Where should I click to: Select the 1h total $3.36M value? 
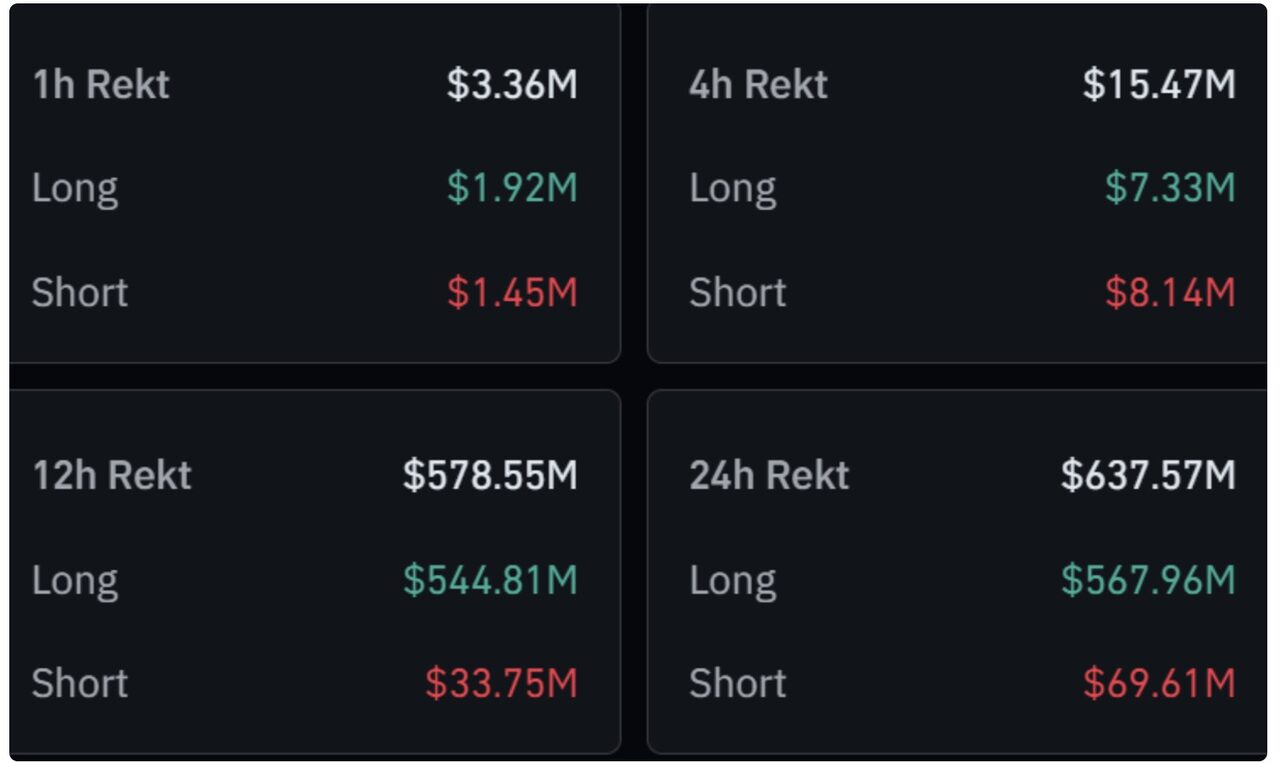[x=512, y=85]
